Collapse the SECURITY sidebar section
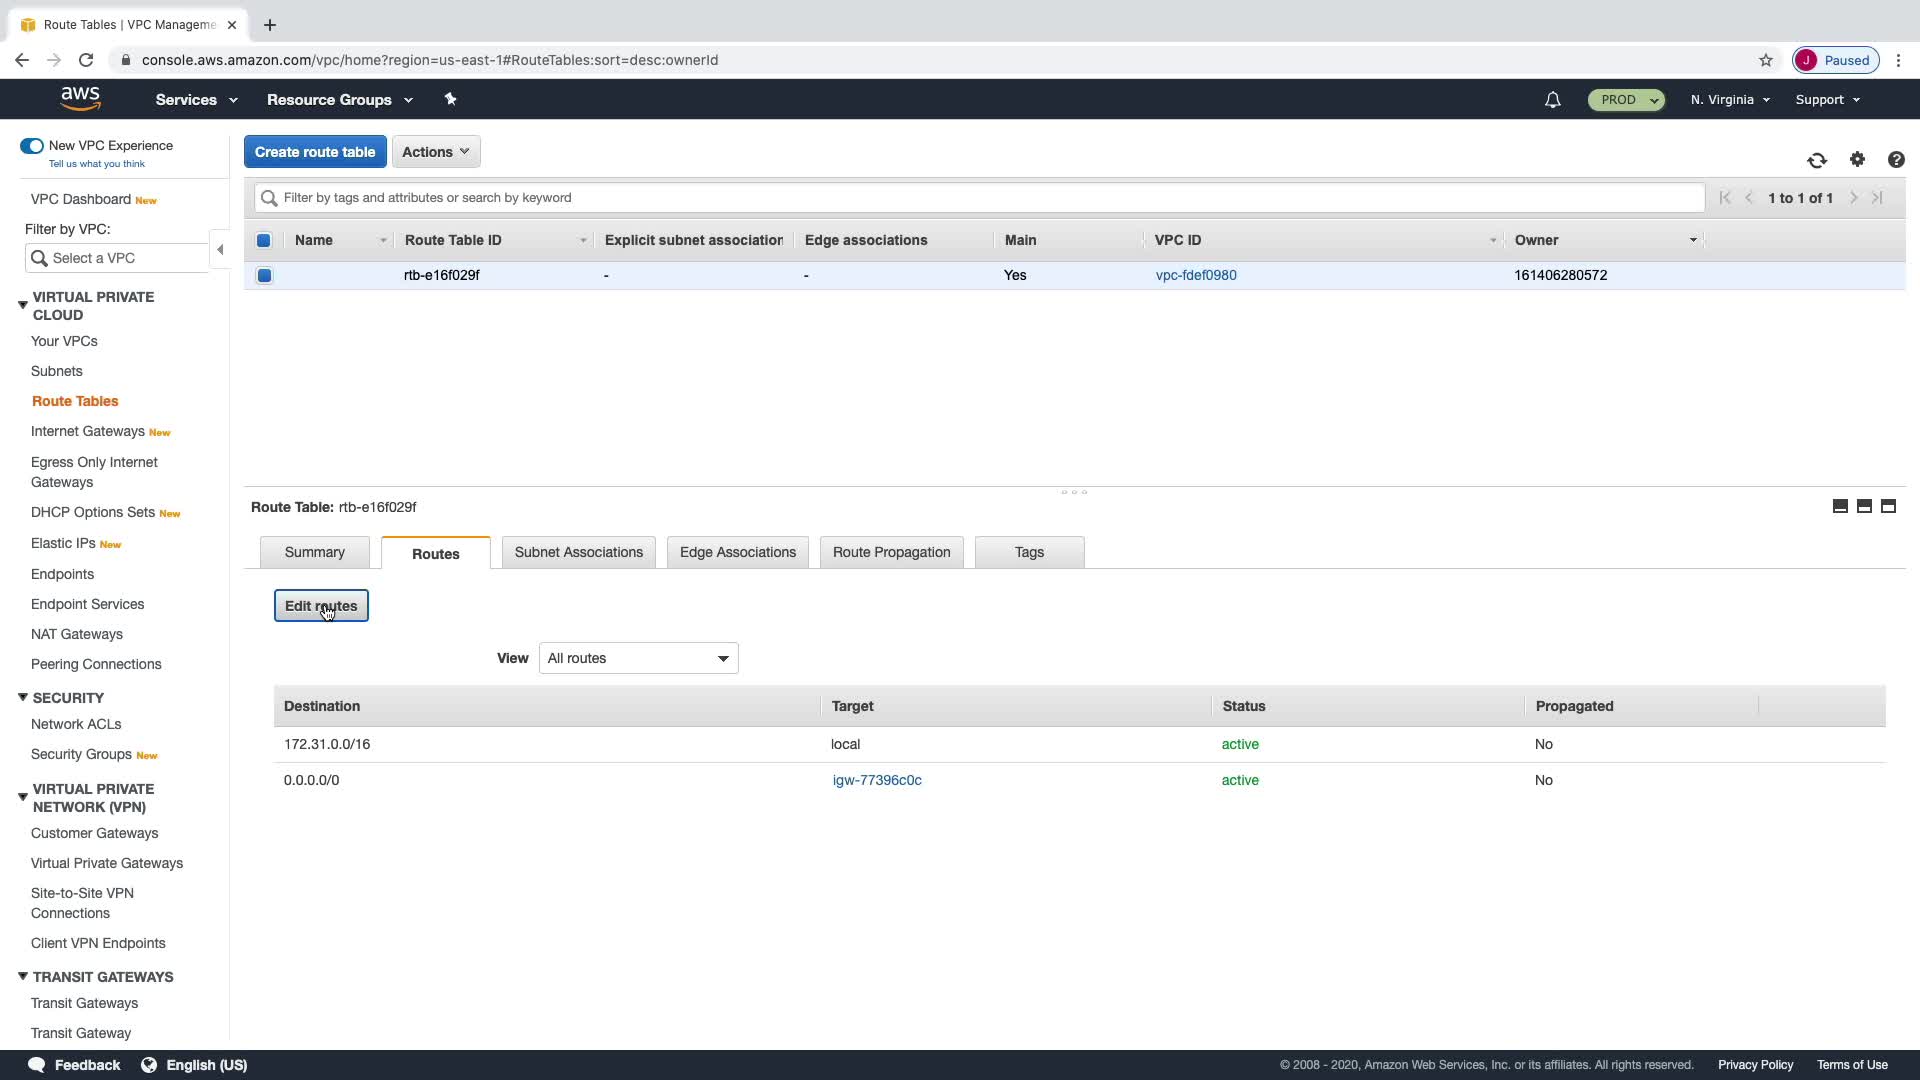 click(x=23, y=698)
